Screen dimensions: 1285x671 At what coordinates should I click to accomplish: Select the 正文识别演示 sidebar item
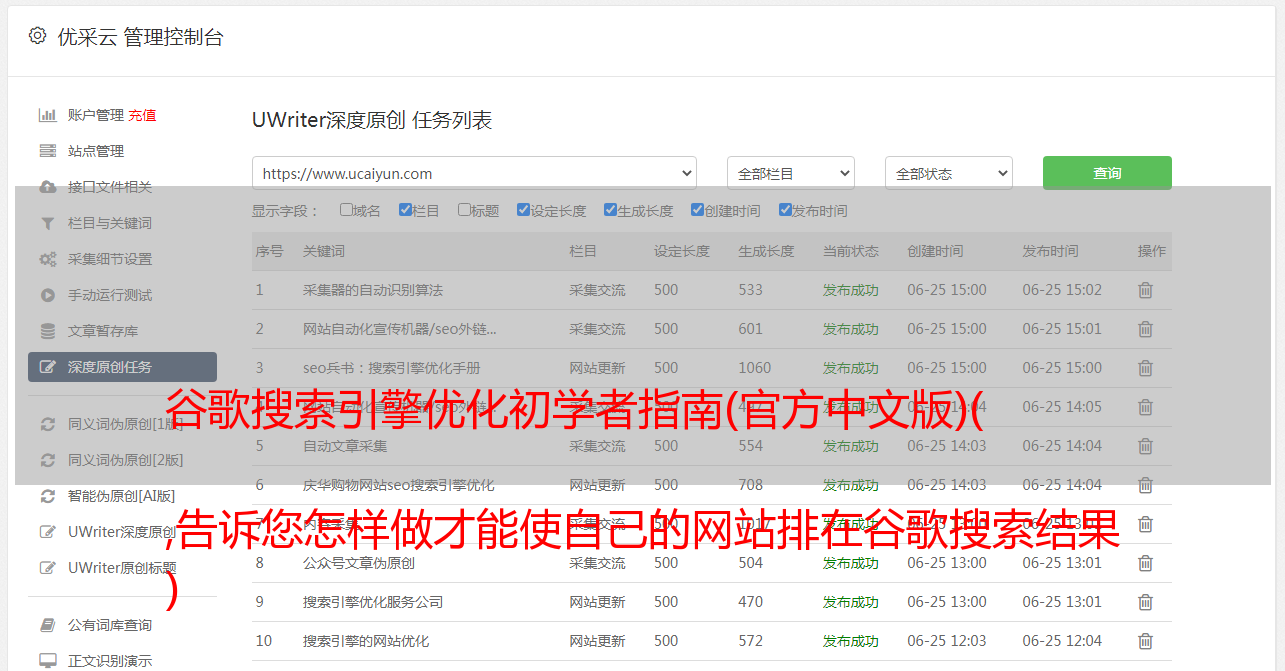110,661
